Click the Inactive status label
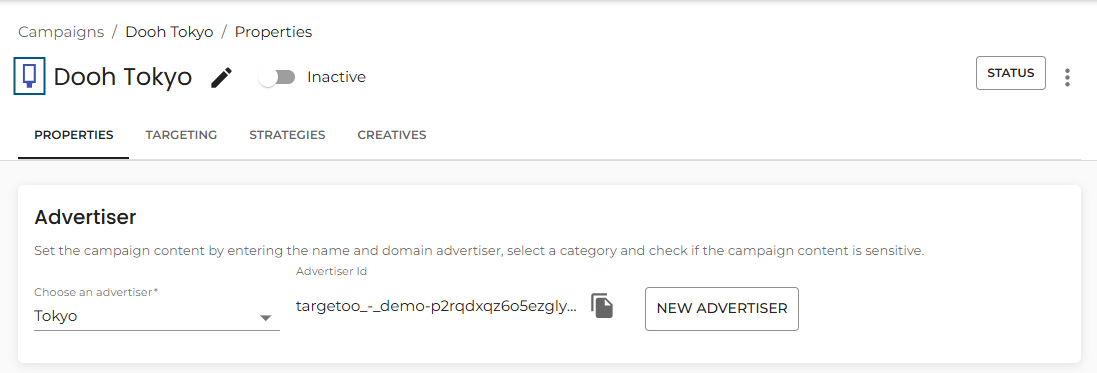Viewport: 1097px width, 373px height. 337,77
